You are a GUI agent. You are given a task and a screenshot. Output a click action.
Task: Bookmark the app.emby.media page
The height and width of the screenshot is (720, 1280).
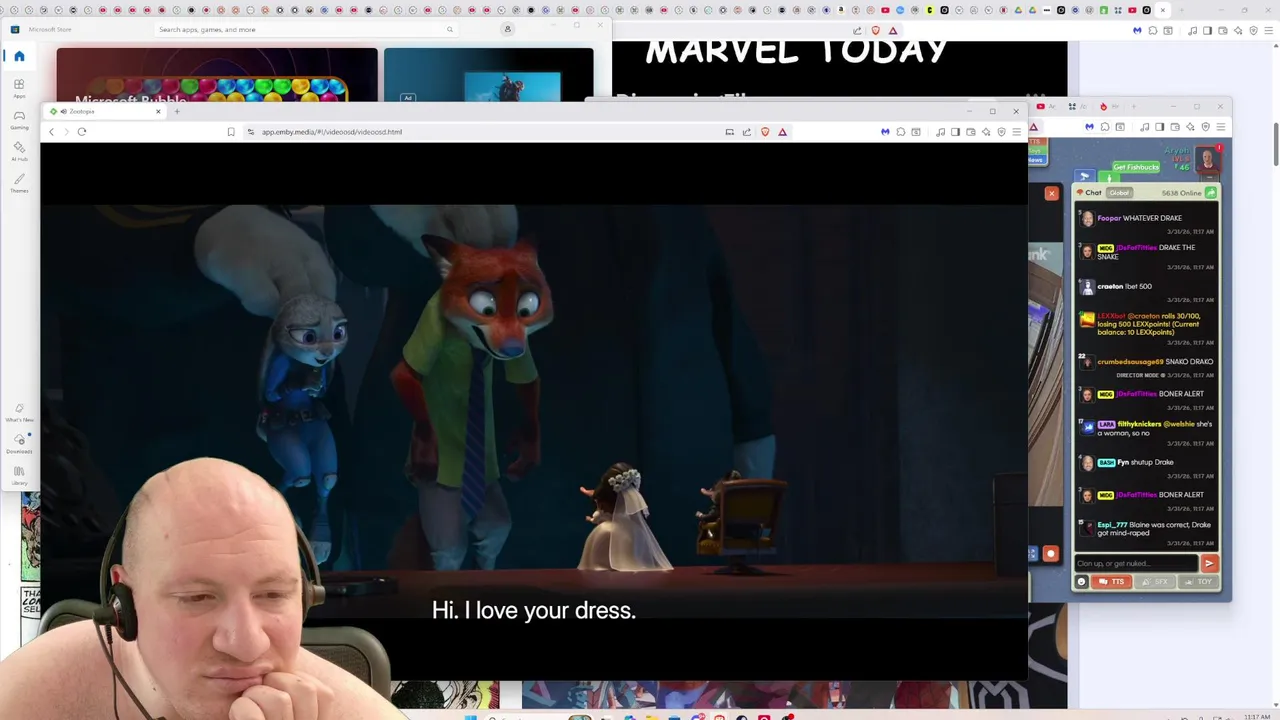tap(231, 132)
